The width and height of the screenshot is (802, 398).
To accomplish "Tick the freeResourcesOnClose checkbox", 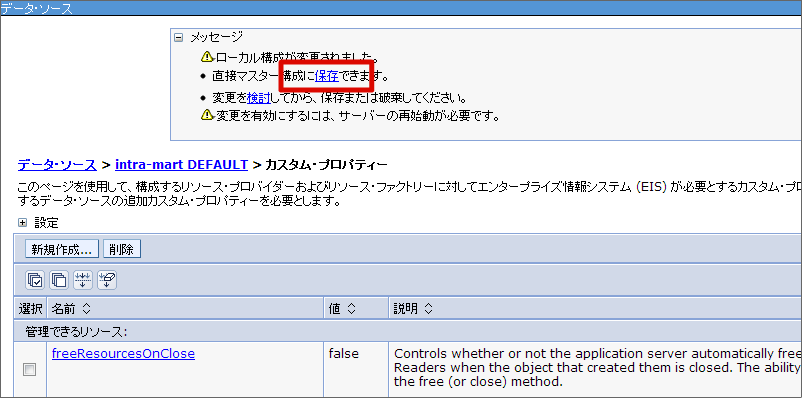I will coord(30,369).
